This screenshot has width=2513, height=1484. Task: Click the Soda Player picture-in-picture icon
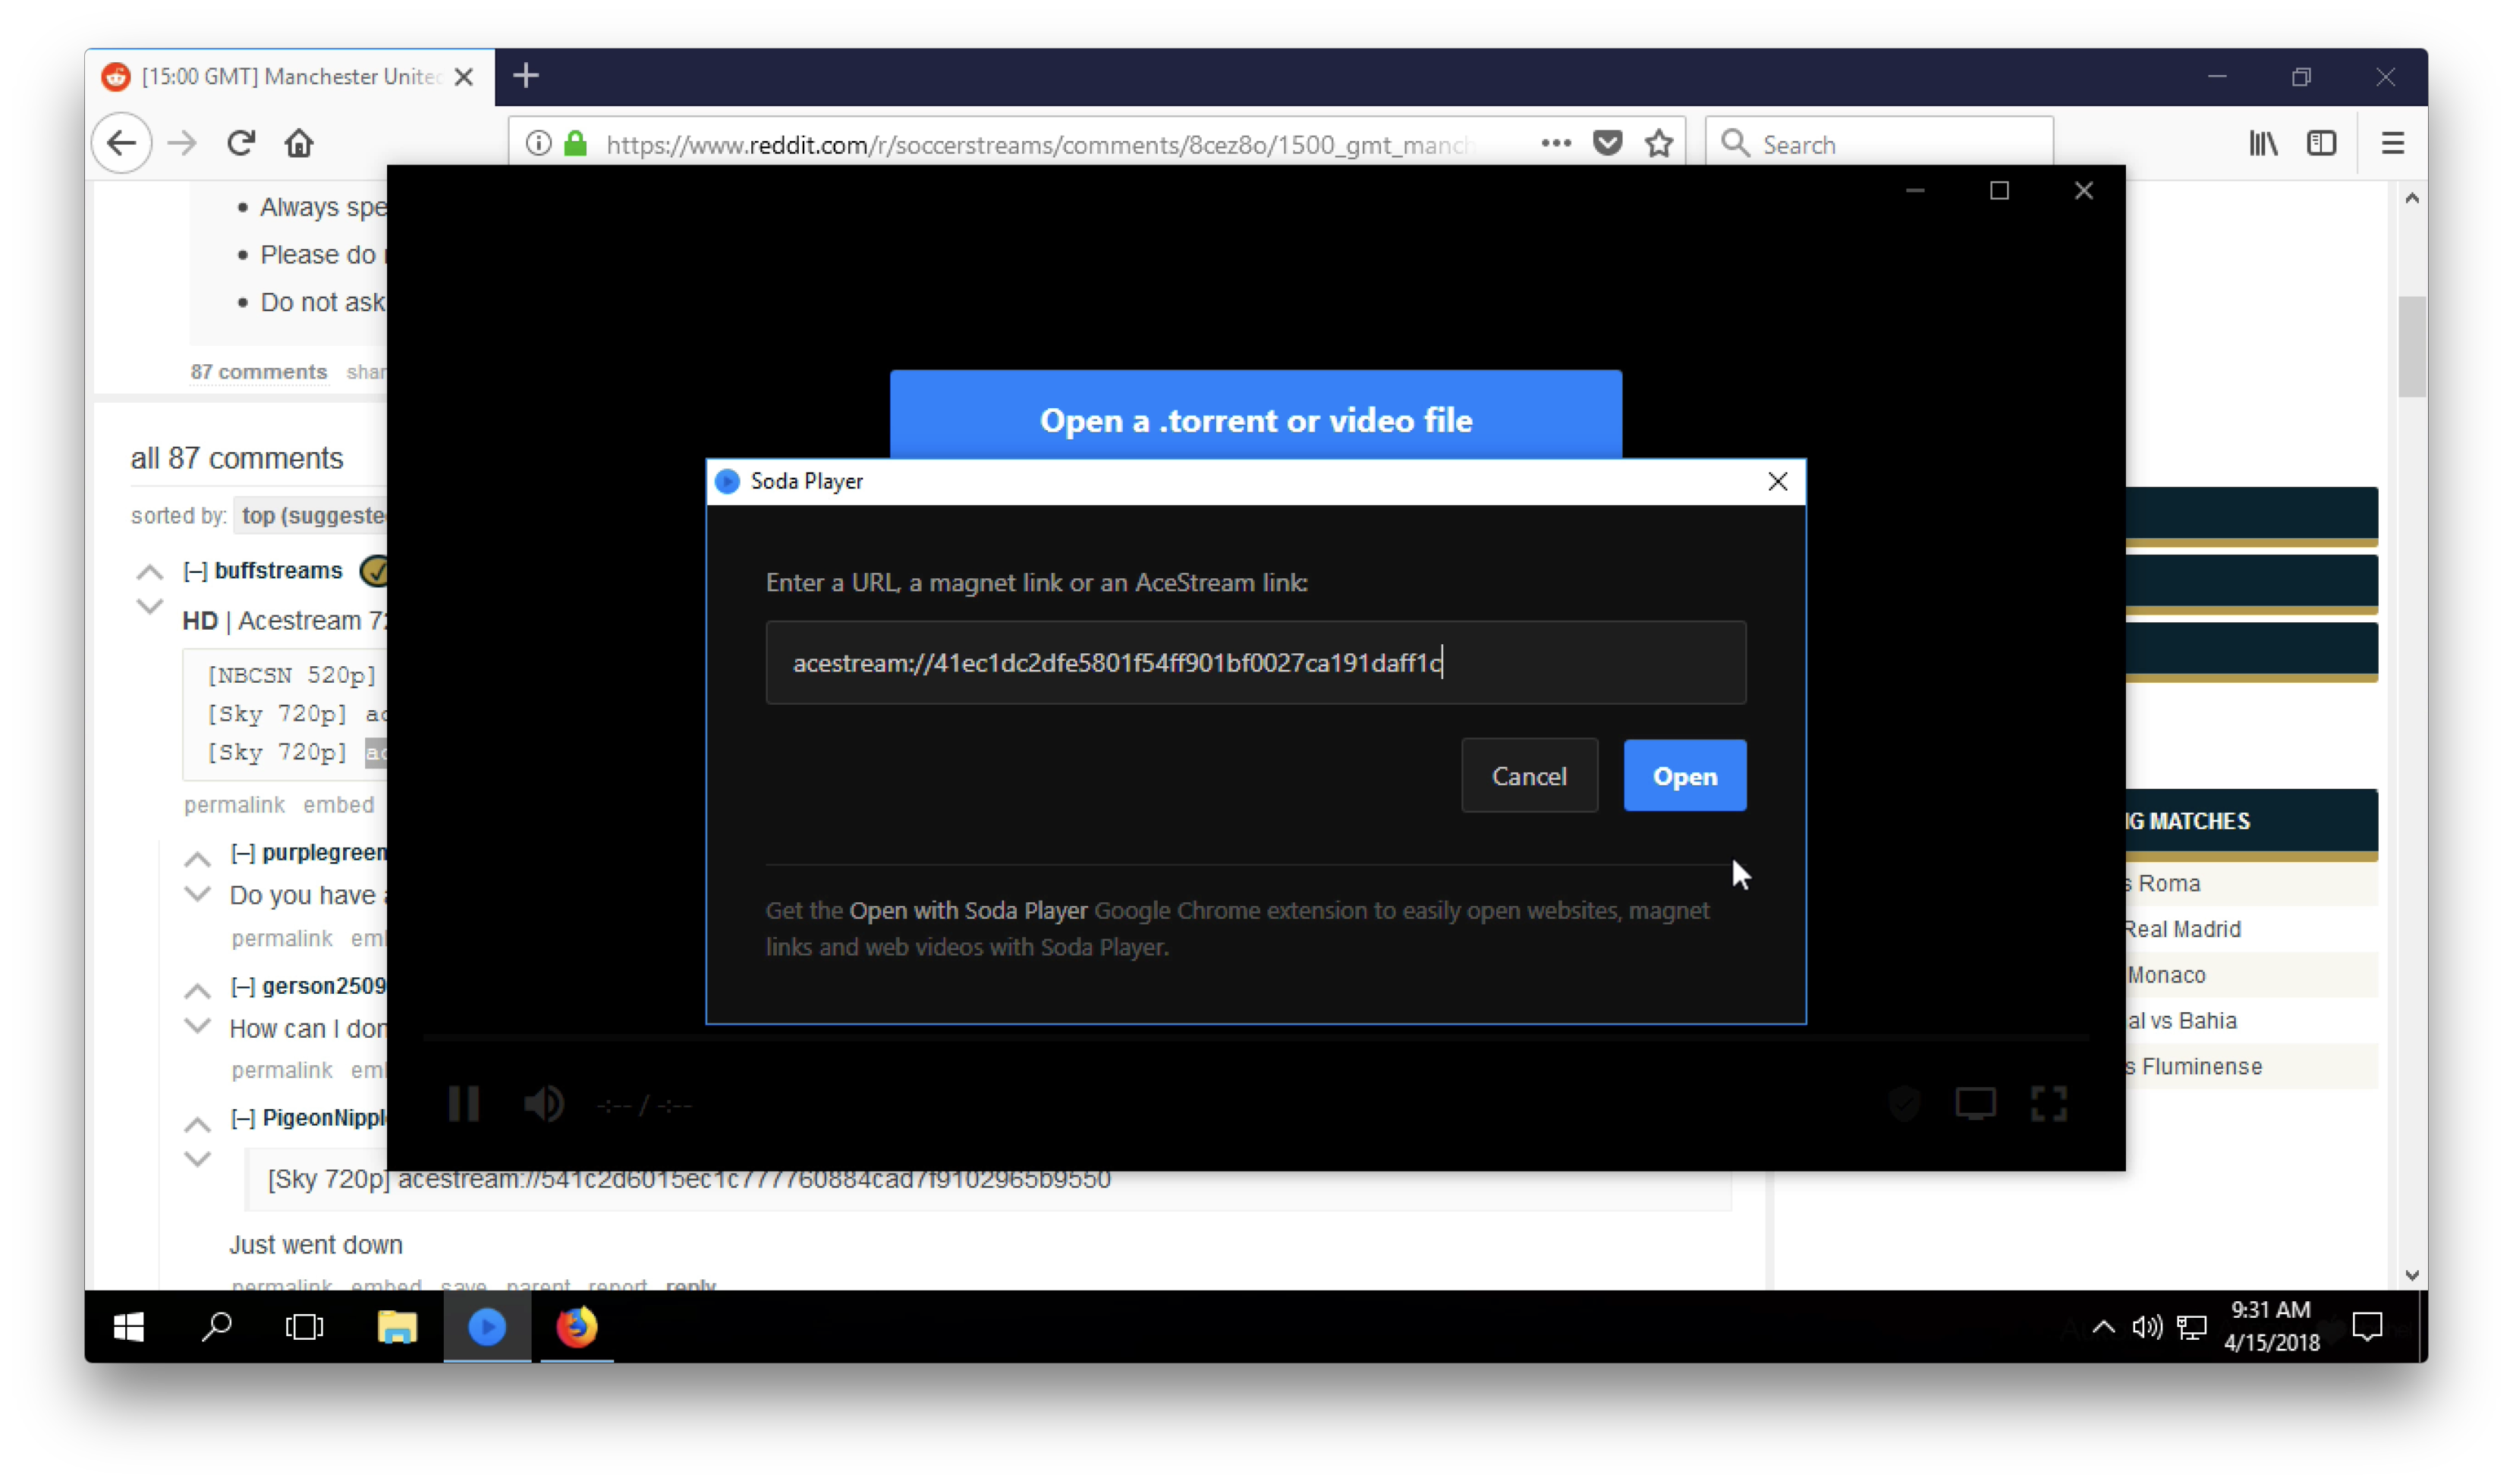(x=1974, y=1104)
